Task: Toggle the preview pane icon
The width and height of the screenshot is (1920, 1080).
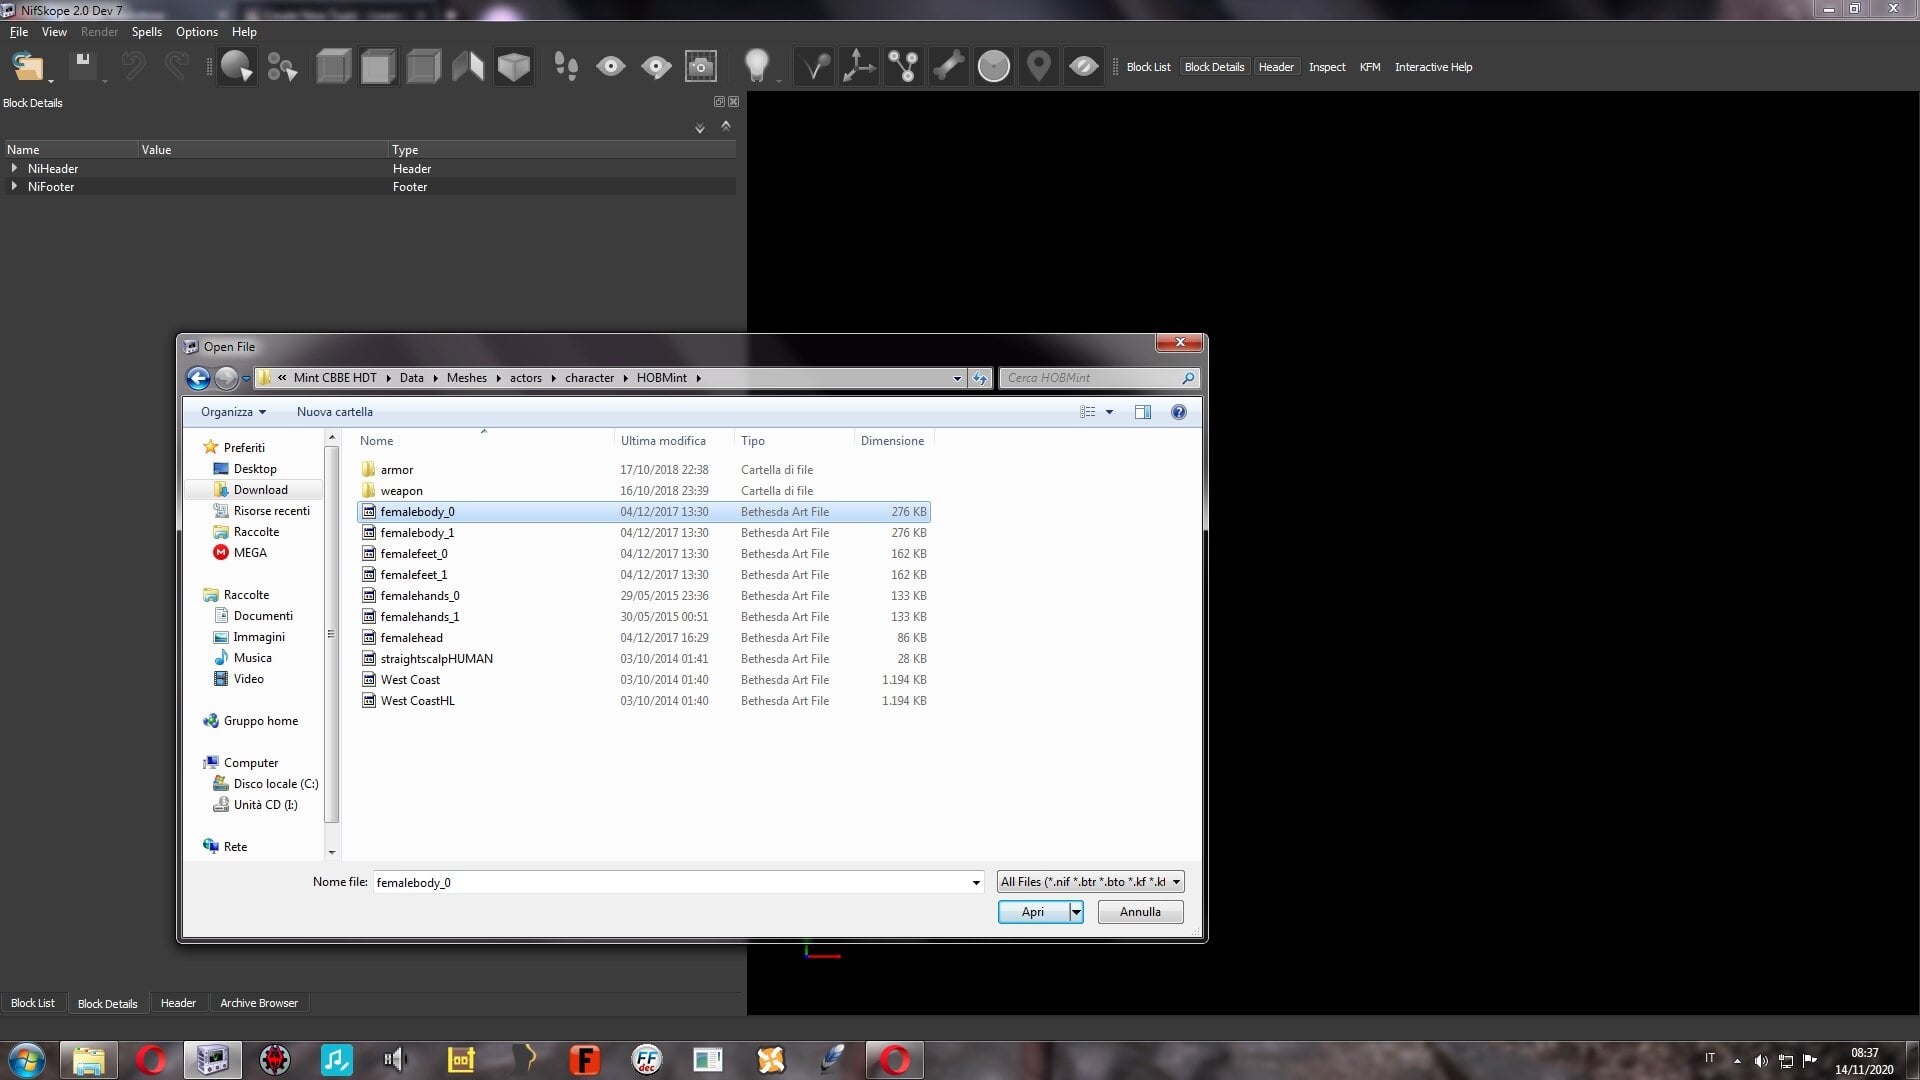Action: (x=1143, y=412)
